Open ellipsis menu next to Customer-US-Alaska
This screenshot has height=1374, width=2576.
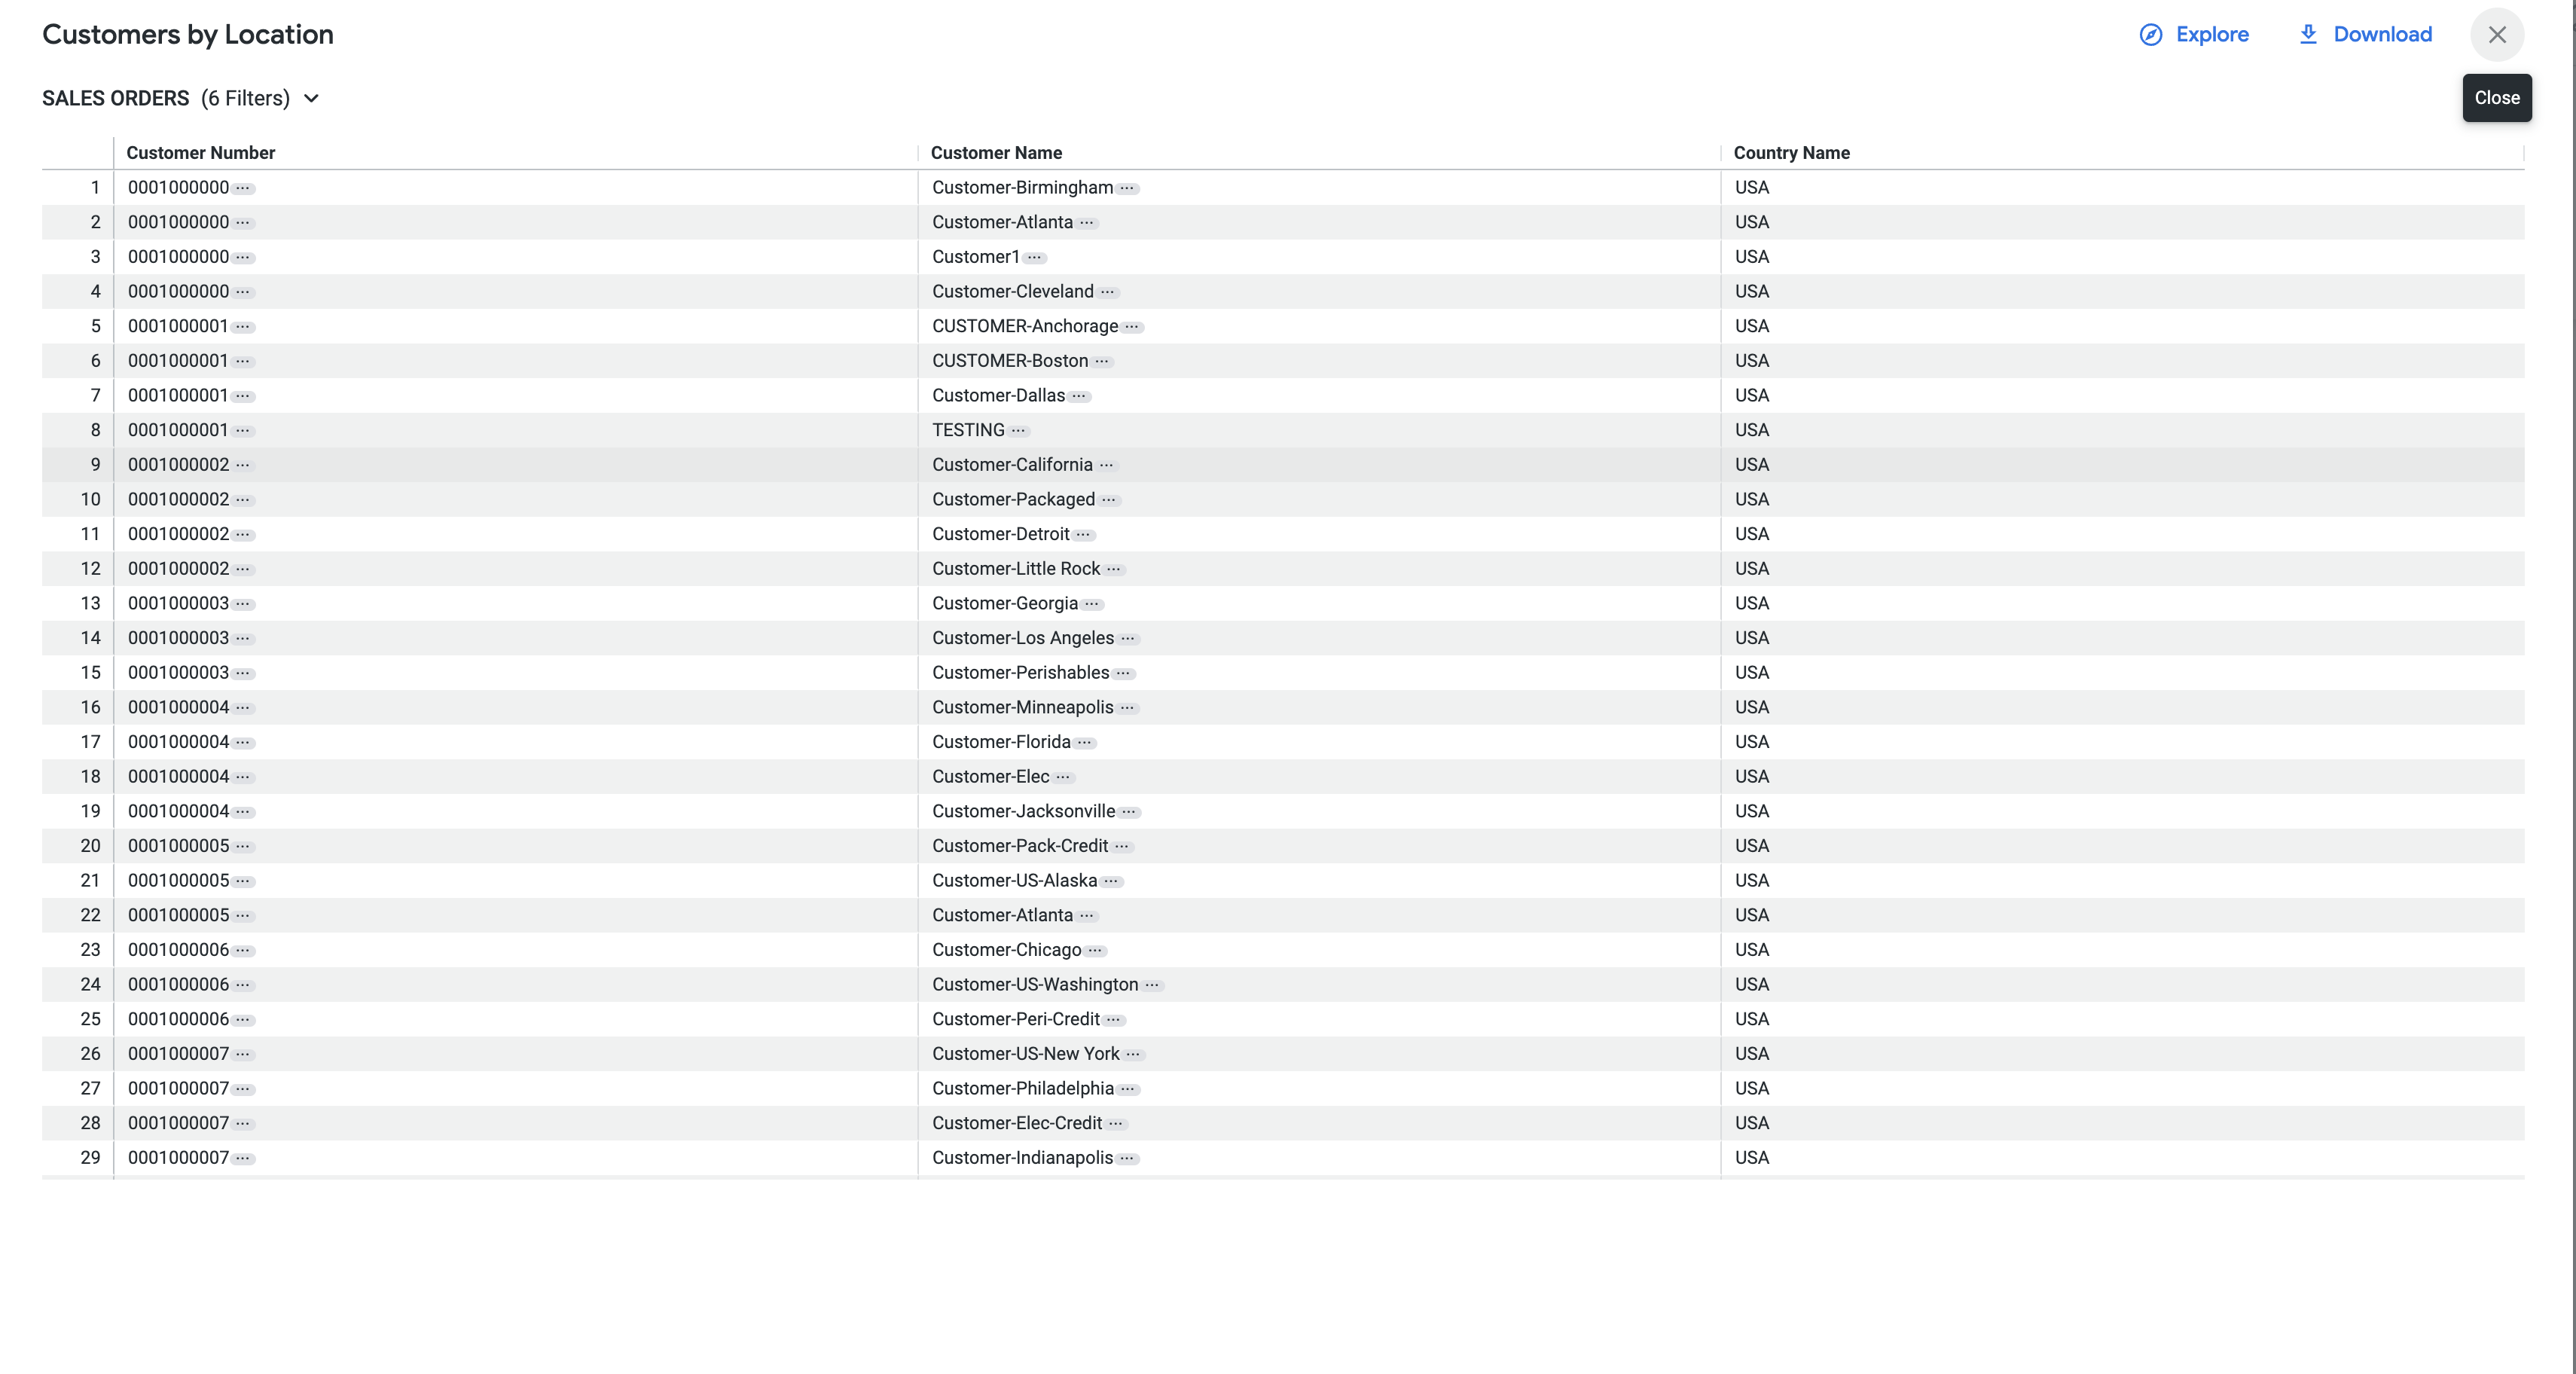pyautogui.click(x=1112, y=881)
